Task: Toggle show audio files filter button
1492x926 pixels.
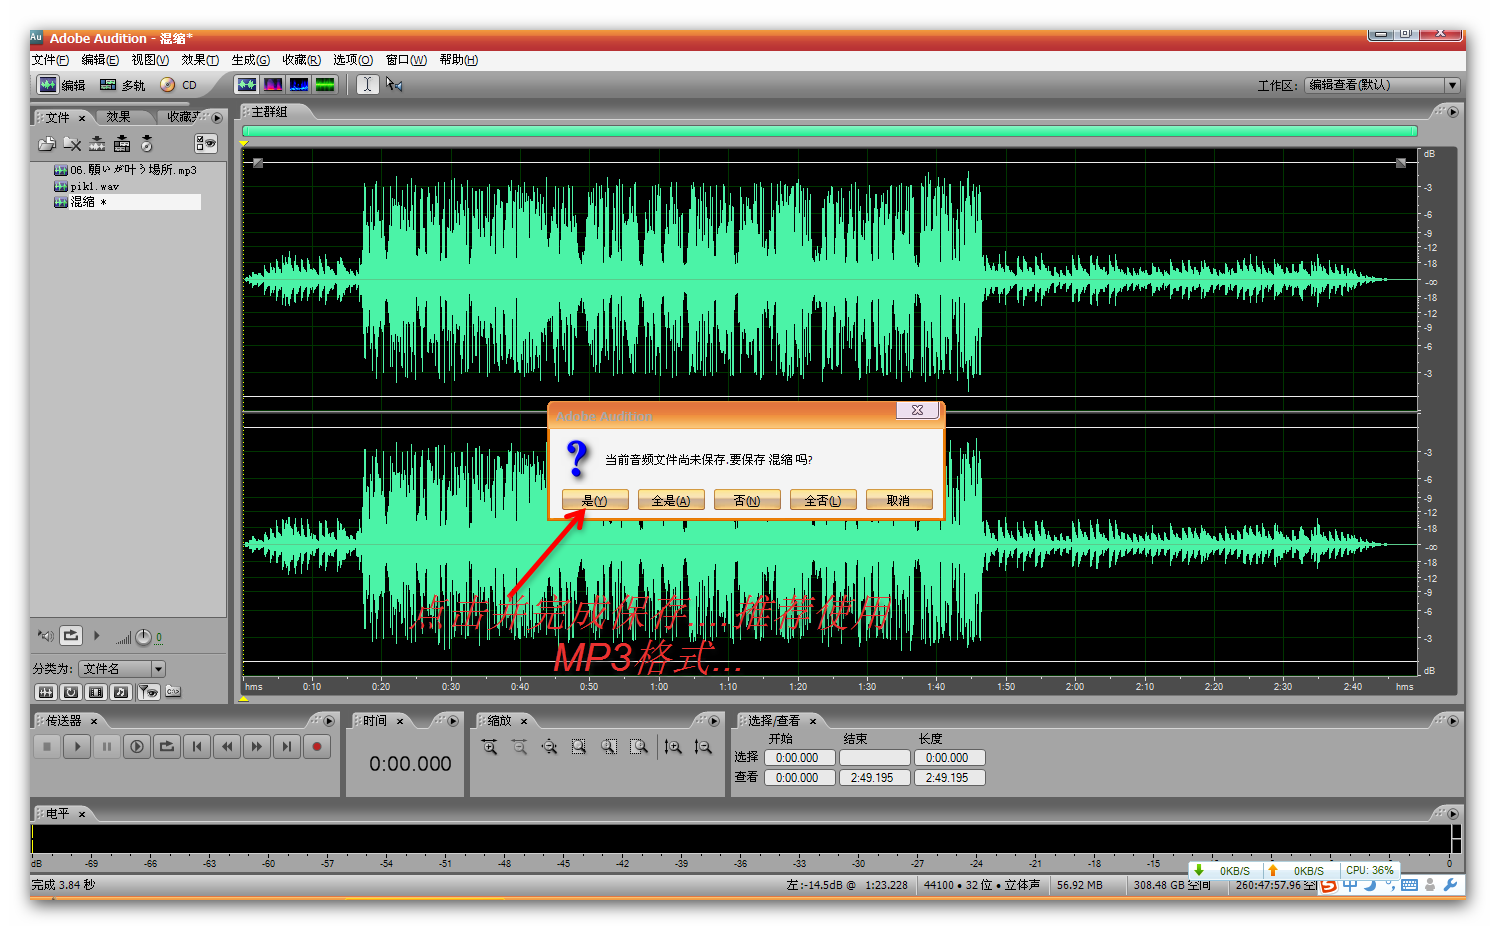Action: pos(46,691)
